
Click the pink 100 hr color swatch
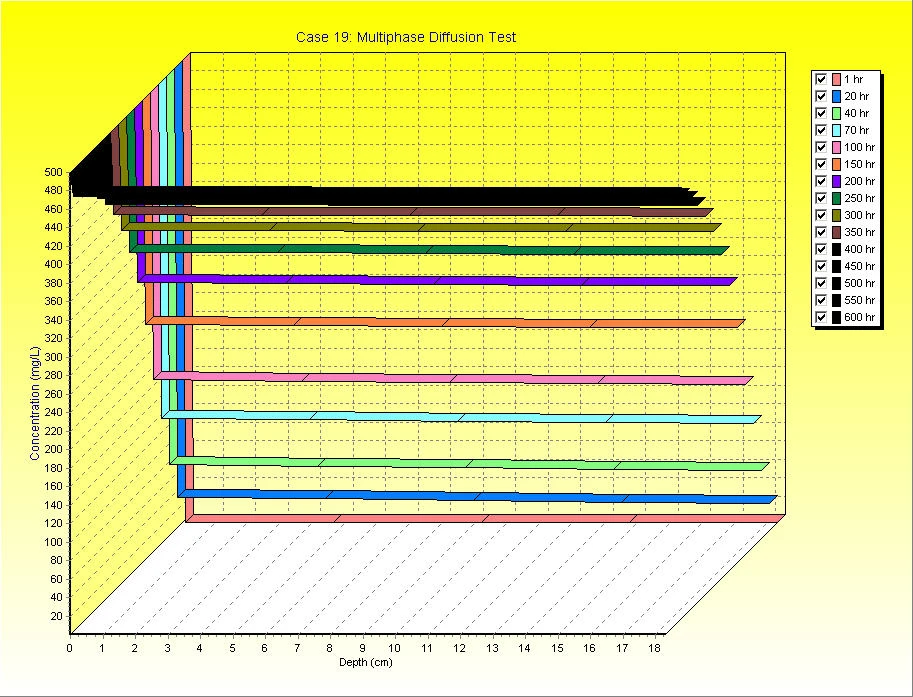click(x=836, y=147)
